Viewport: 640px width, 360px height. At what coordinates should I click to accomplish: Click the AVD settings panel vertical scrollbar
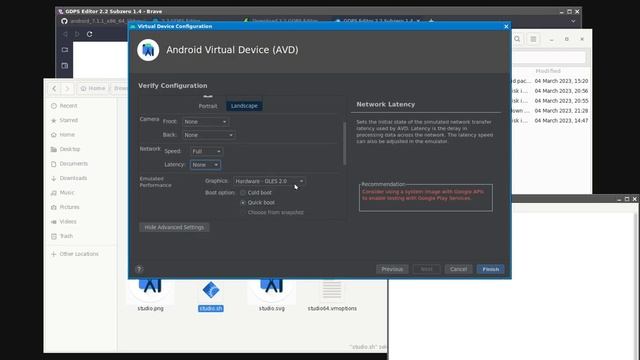(345, 143)
